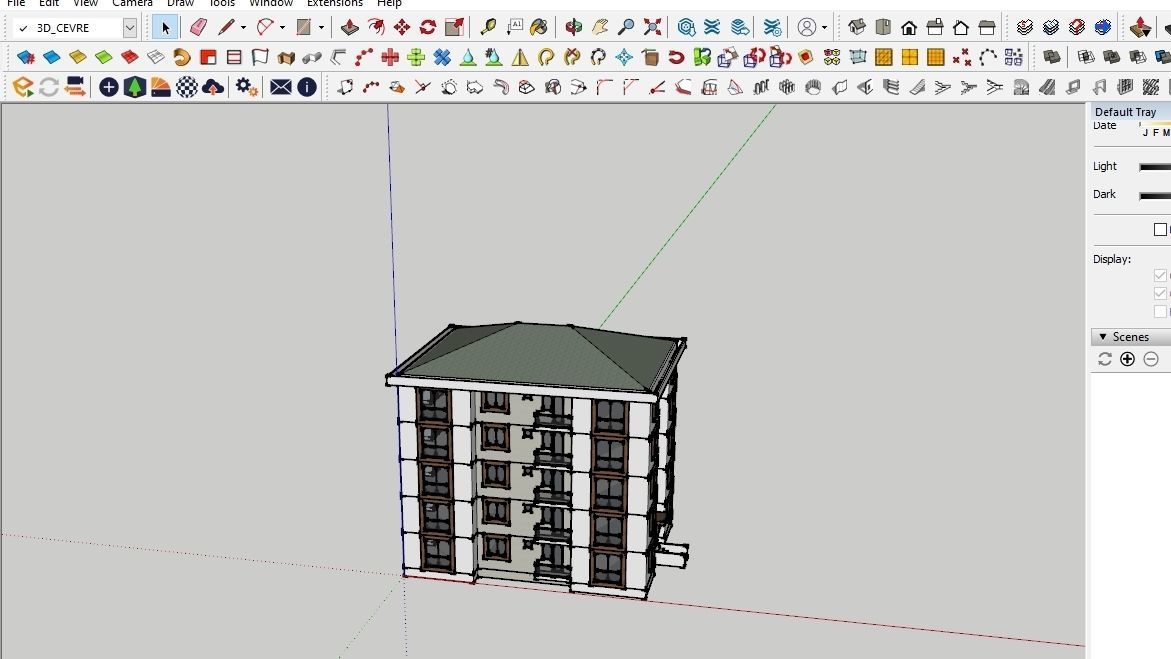Open the Camera menu

point(132,3)
